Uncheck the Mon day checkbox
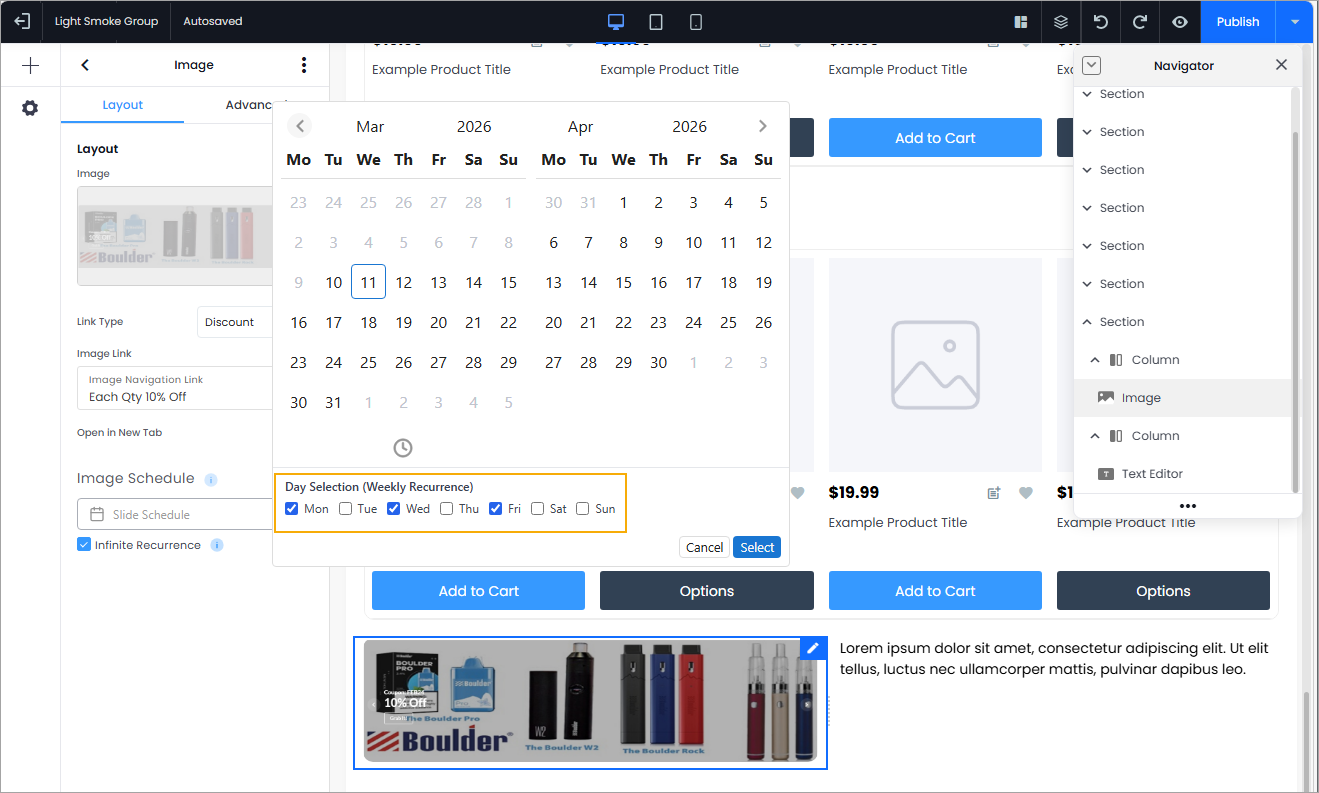 291,509
